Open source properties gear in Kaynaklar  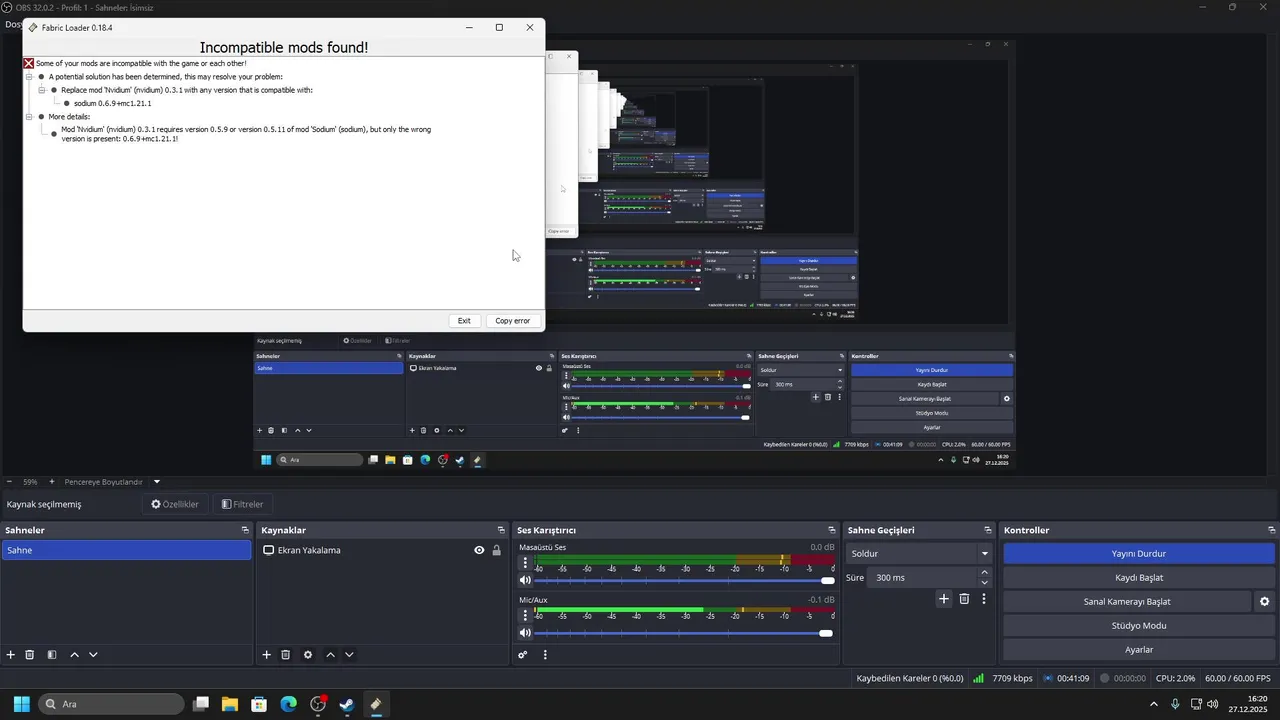(x=308, y=655)
